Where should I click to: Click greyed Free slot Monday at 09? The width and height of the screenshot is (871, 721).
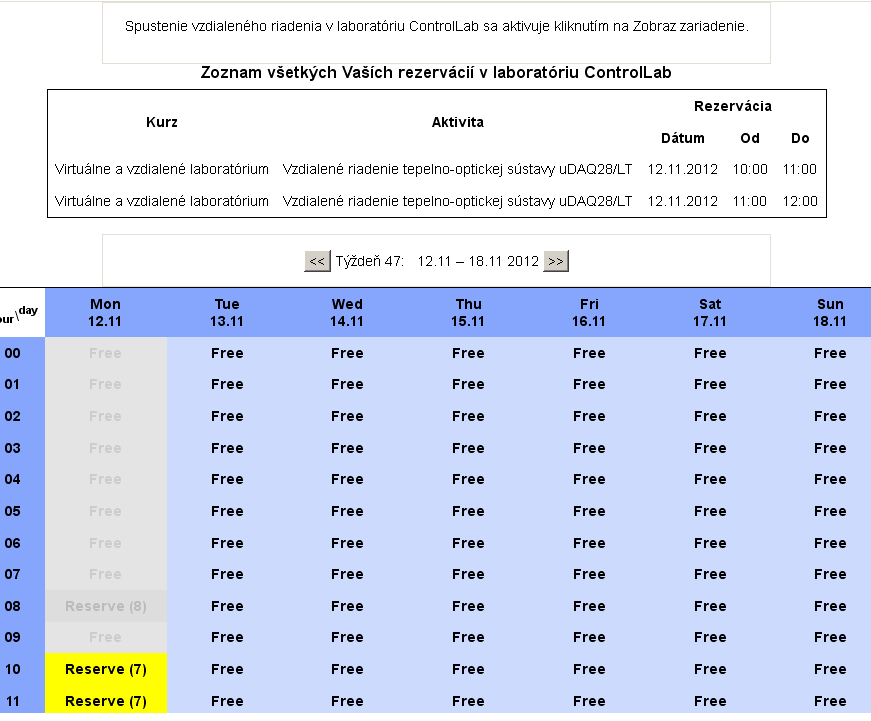click(105, 638)
